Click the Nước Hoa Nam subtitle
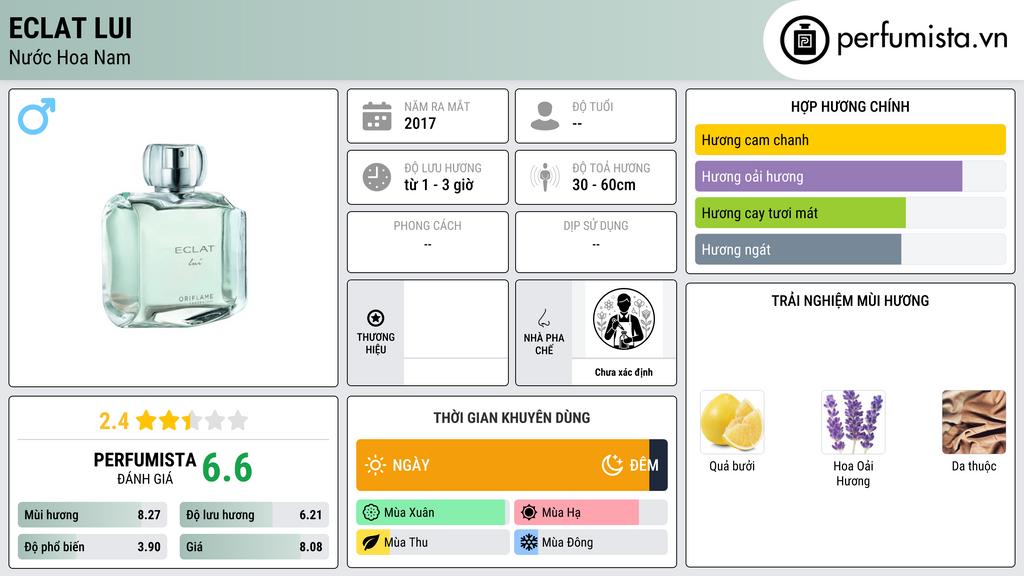This screenshot has height=576, width=1024. [x=70, y=57]
